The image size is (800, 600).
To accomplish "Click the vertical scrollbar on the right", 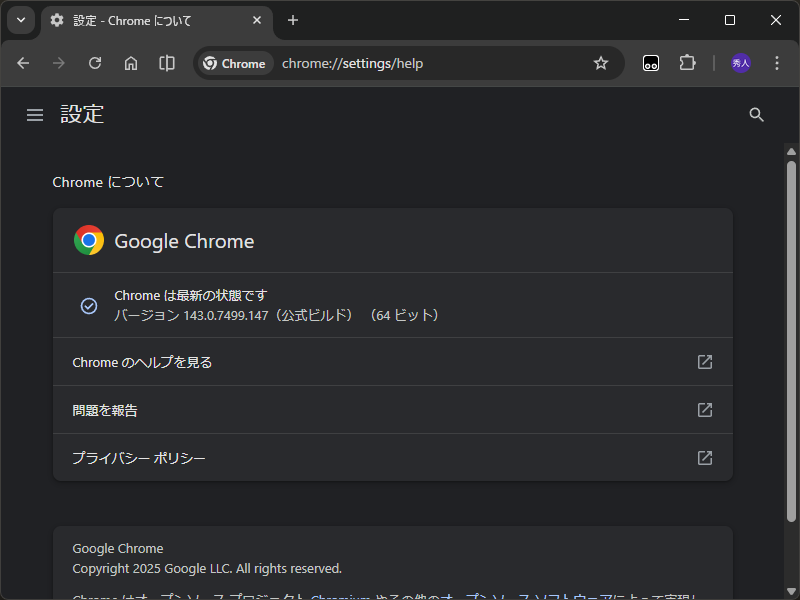I will [791, 300].
